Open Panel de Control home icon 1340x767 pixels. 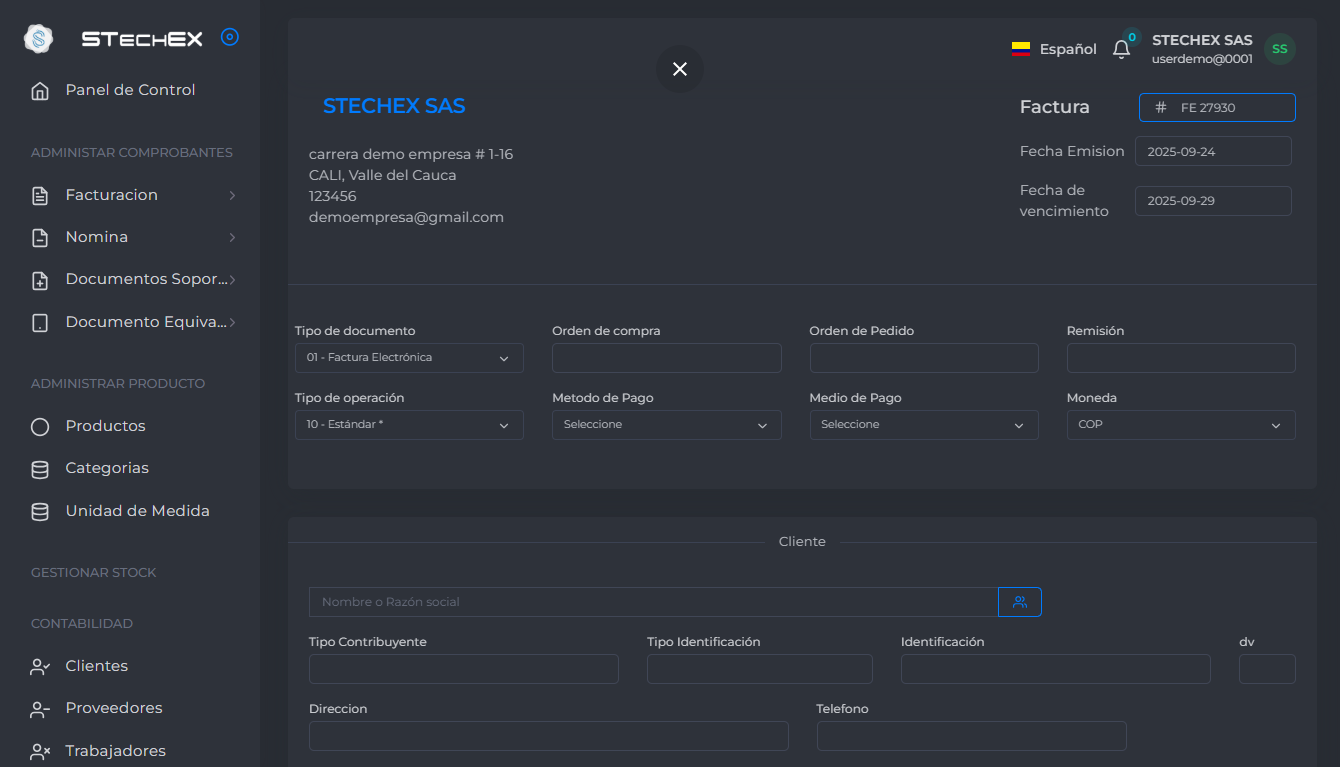click(40, 91)
